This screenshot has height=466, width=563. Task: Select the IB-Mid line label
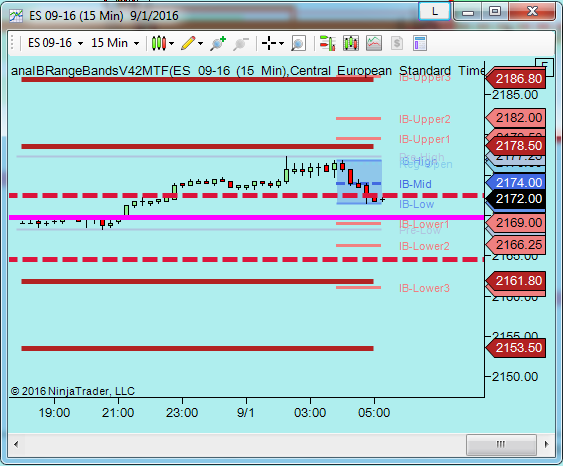click(x=415, y=184)
